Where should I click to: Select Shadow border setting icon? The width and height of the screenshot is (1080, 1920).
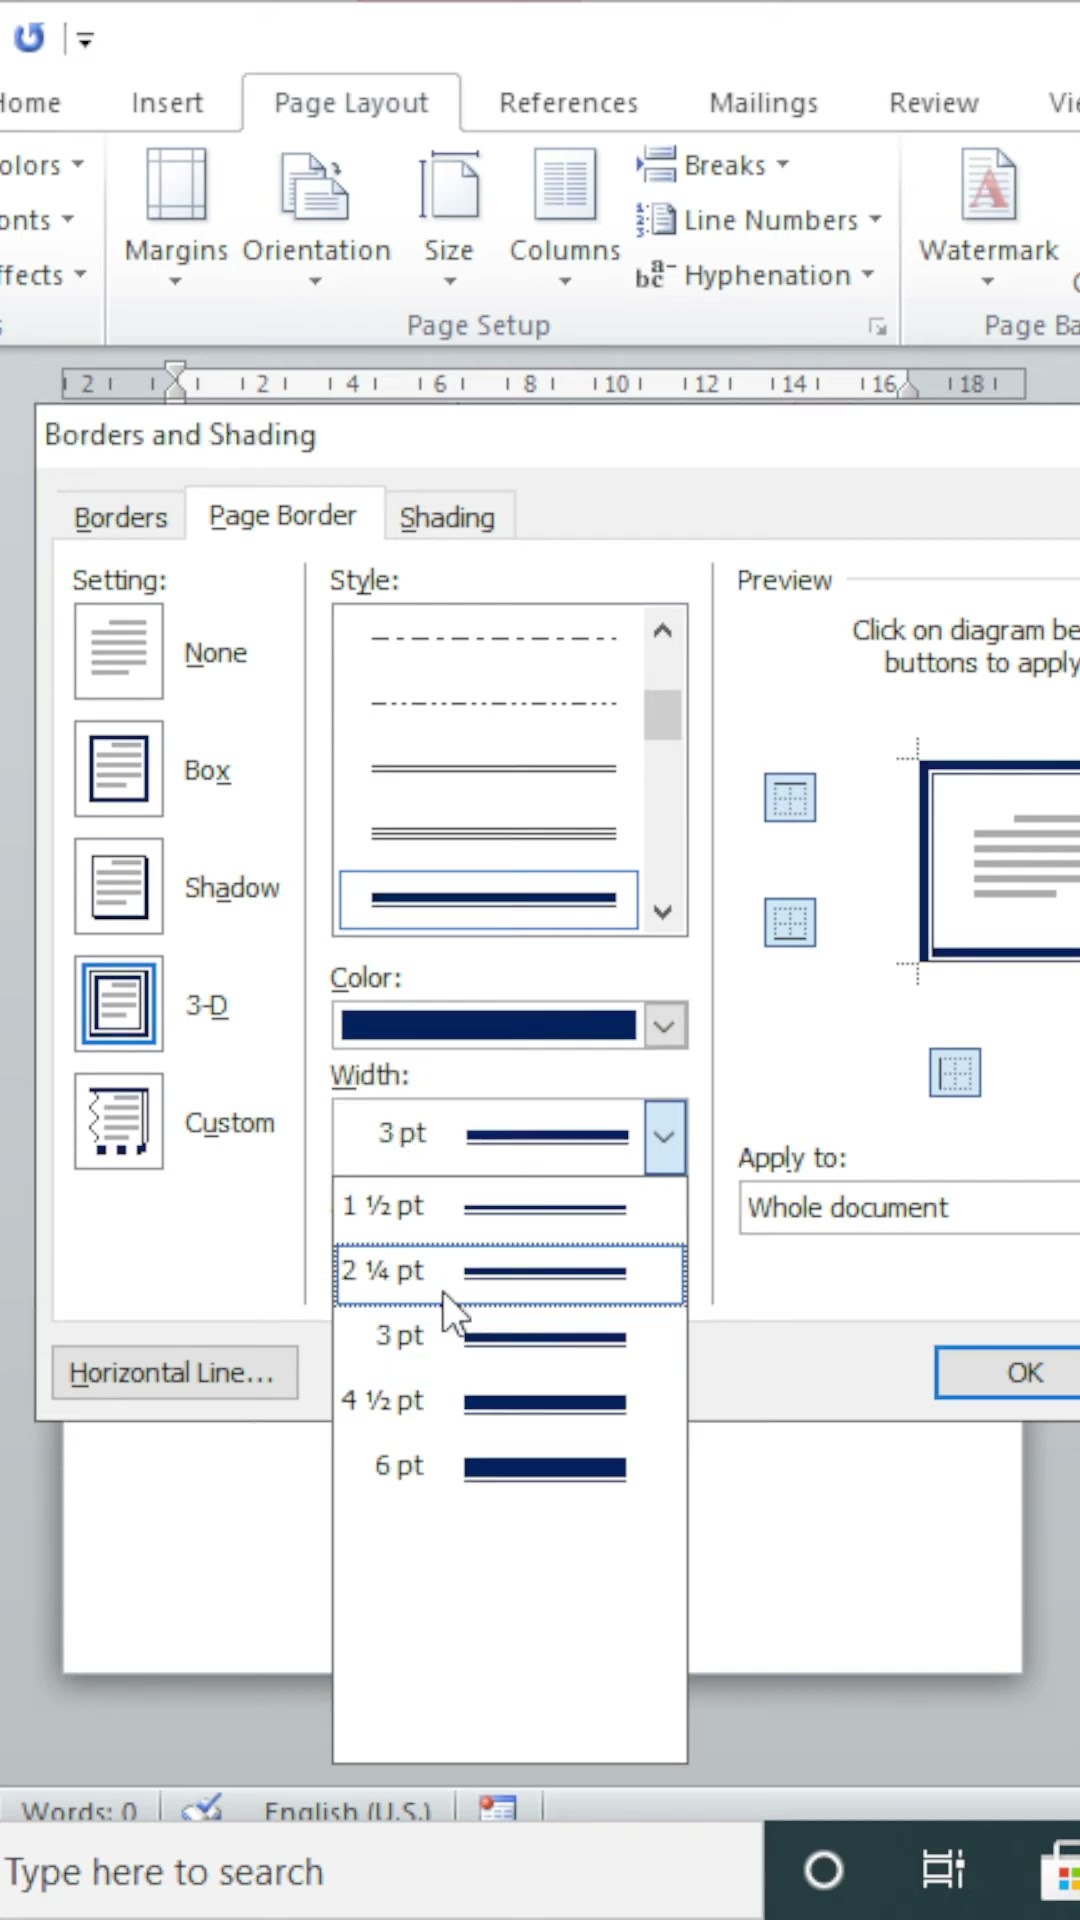pos(119,886)
